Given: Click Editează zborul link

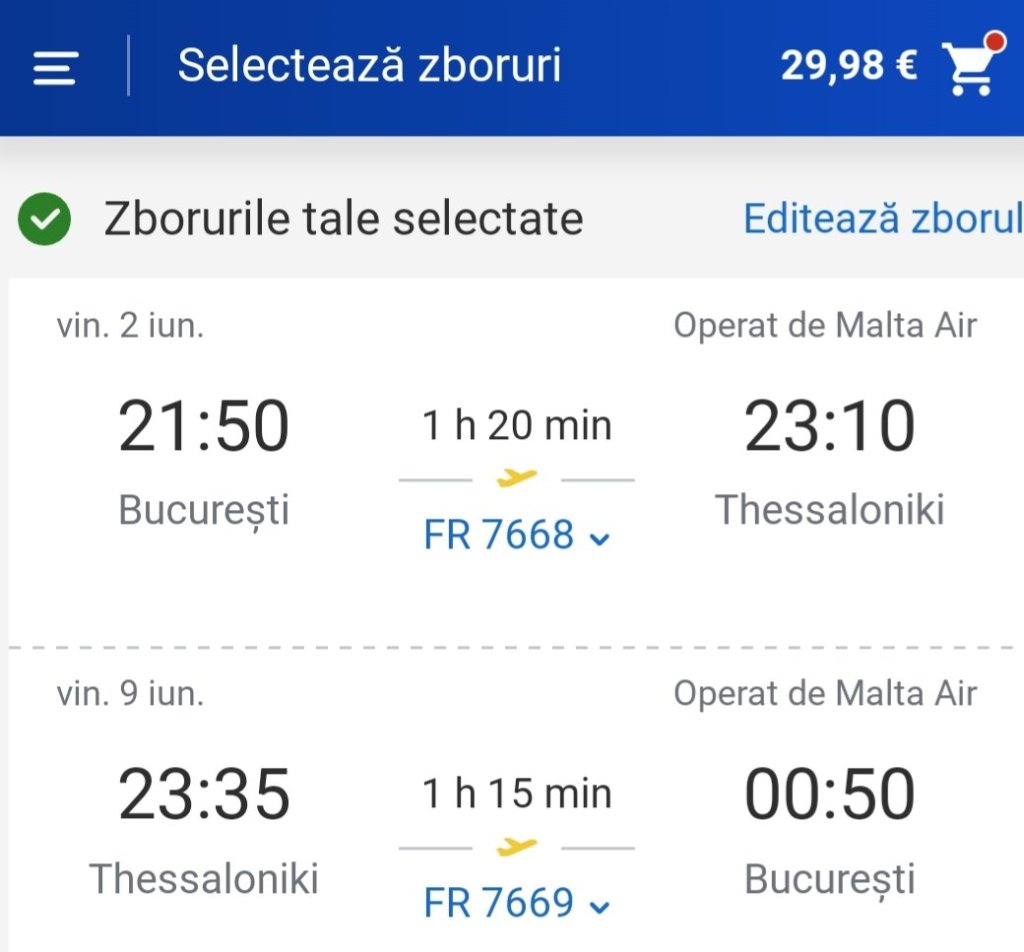Looking at the screenshot, I should pyautogui.click(x=882, y=218).
